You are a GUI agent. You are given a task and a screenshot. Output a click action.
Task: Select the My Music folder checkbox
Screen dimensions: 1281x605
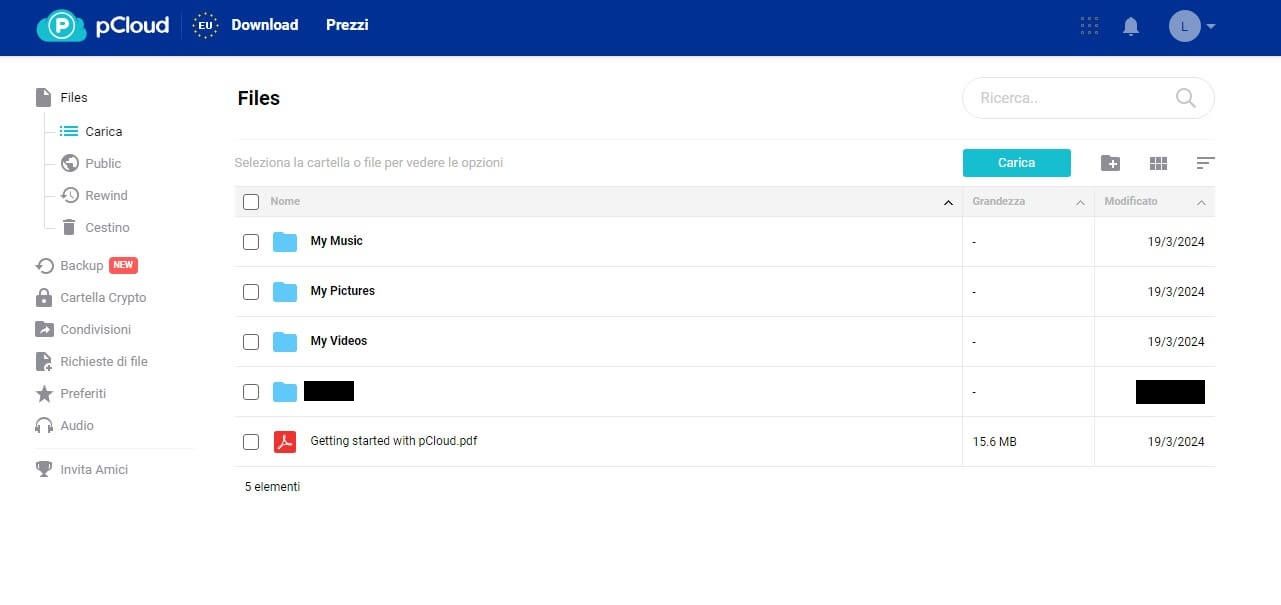click(251, 241)
